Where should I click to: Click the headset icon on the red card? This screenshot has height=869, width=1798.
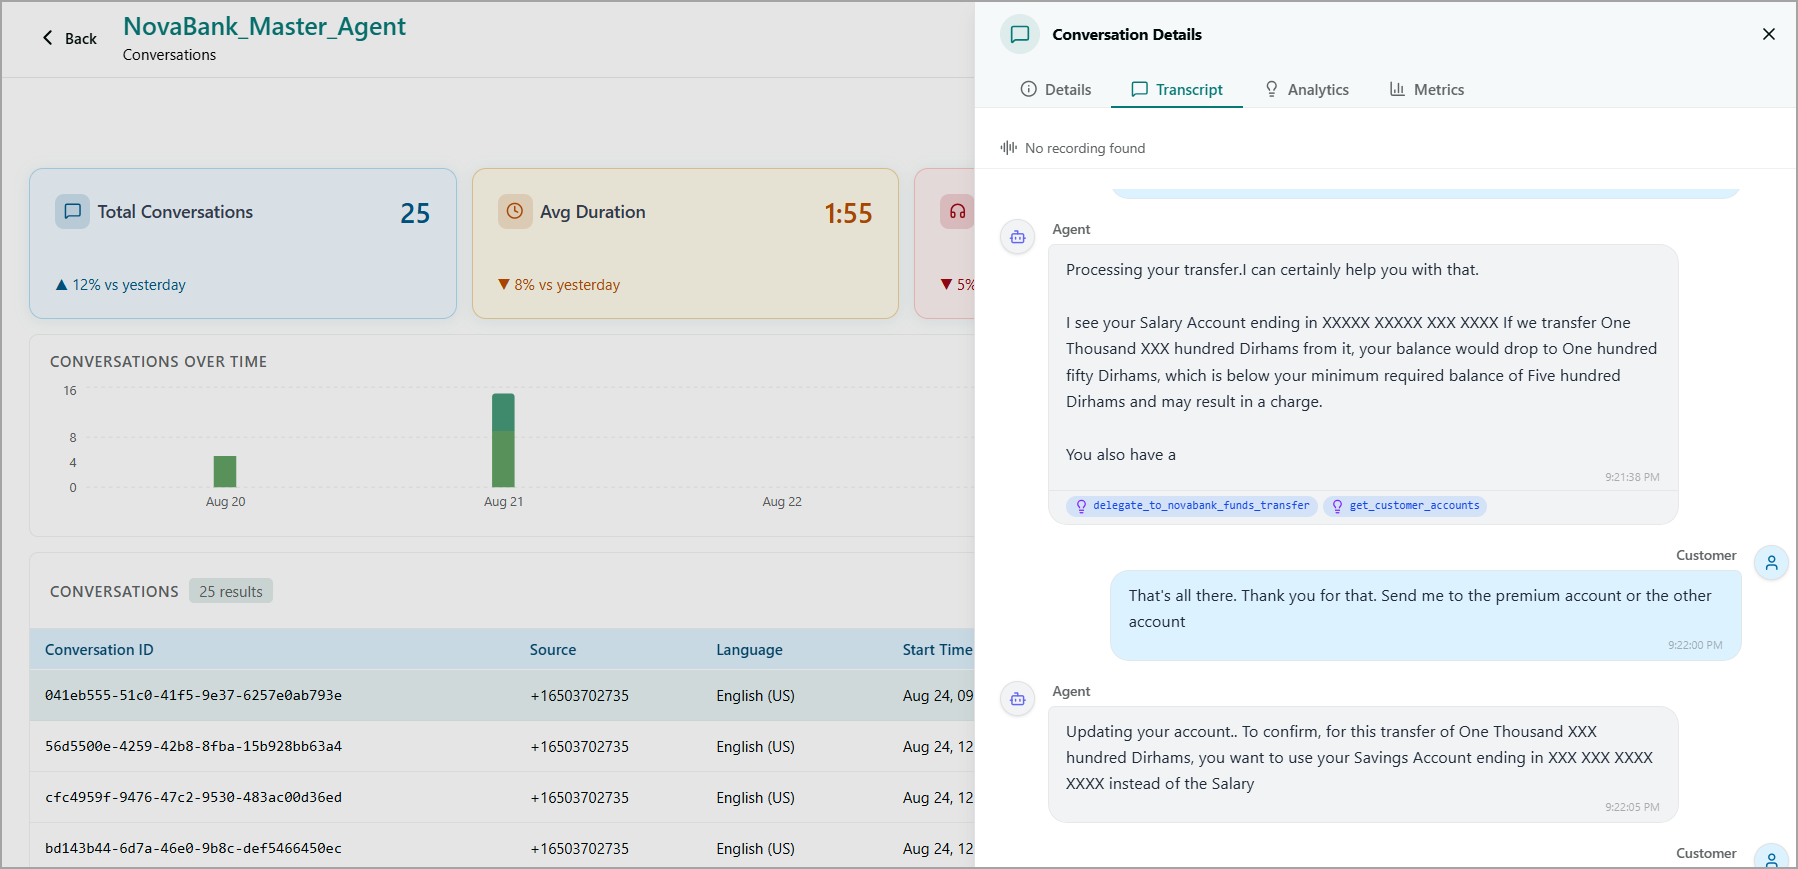[x=957, y=212]
